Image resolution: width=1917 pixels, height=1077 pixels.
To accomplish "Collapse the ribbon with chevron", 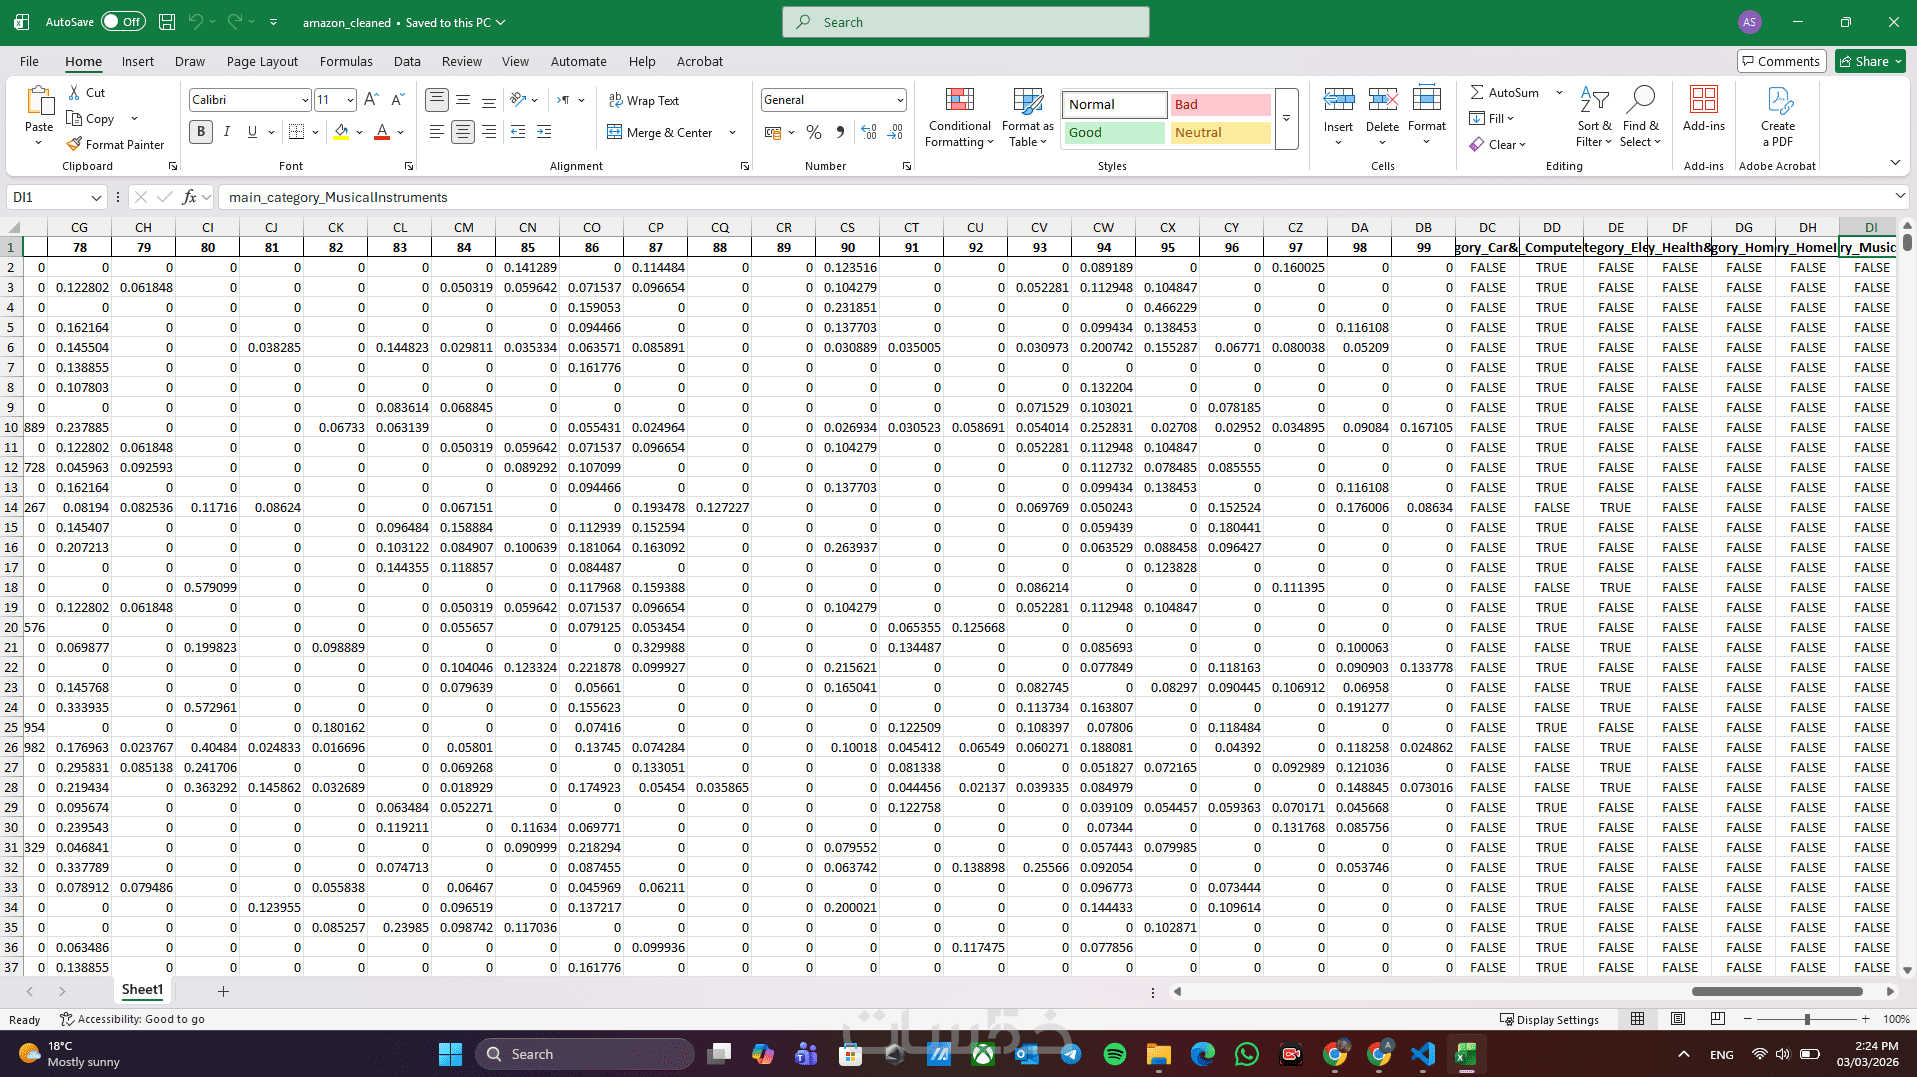I will click(x=1895, y=162).
